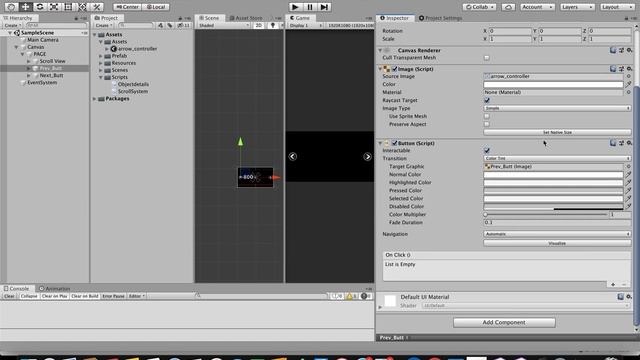This screenshot has width=640, height=360.
Task: Switch to the Animation tab
Action: (55, 289)
